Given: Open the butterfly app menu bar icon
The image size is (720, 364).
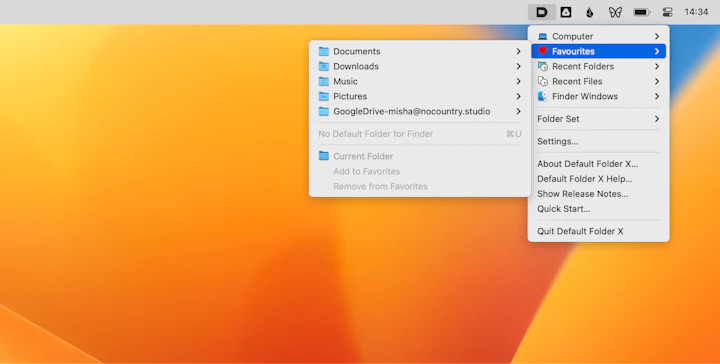Looking at the screenshot, I should click(615, 12).
